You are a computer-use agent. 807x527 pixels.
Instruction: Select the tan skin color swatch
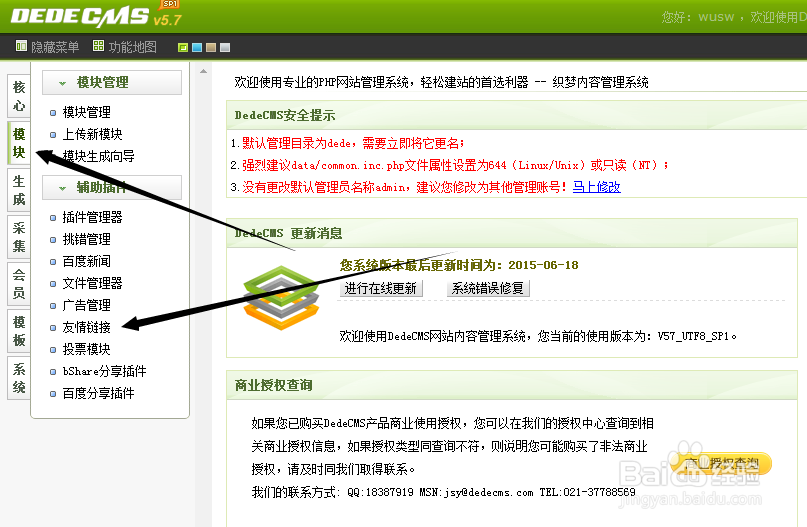click(210, 47)
